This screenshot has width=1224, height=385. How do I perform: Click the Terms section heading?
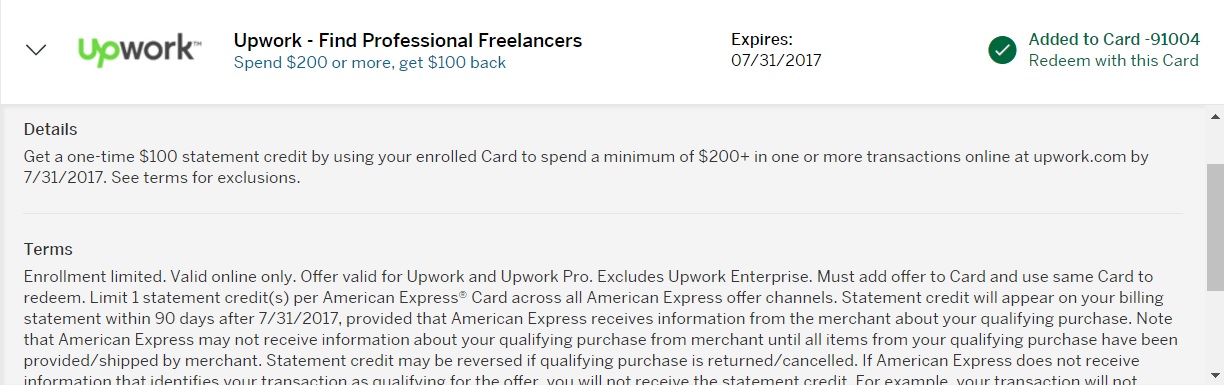(49, 249)
